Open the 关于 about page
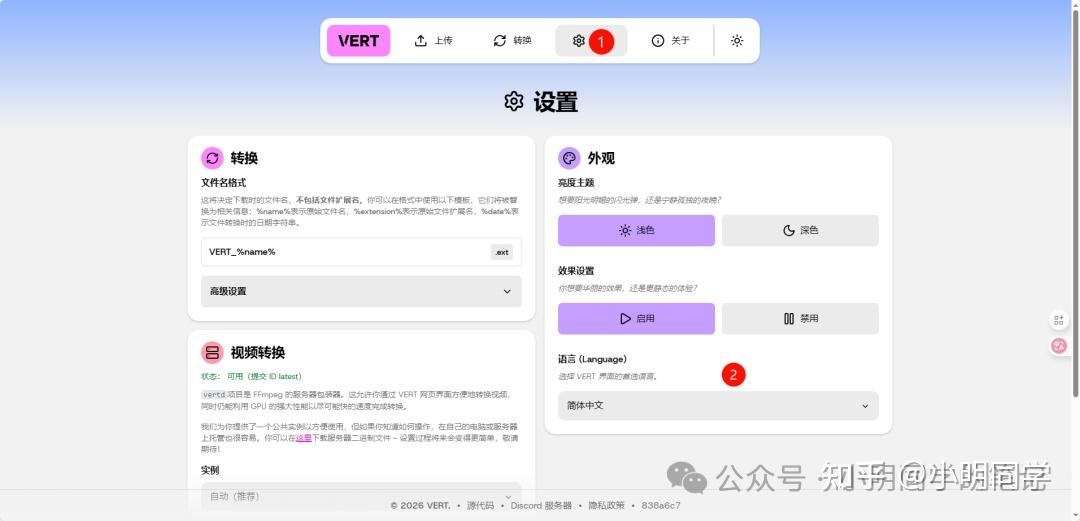Image resolution: width=1080 pixels, height=521 pixels. [x=670, y=41]
